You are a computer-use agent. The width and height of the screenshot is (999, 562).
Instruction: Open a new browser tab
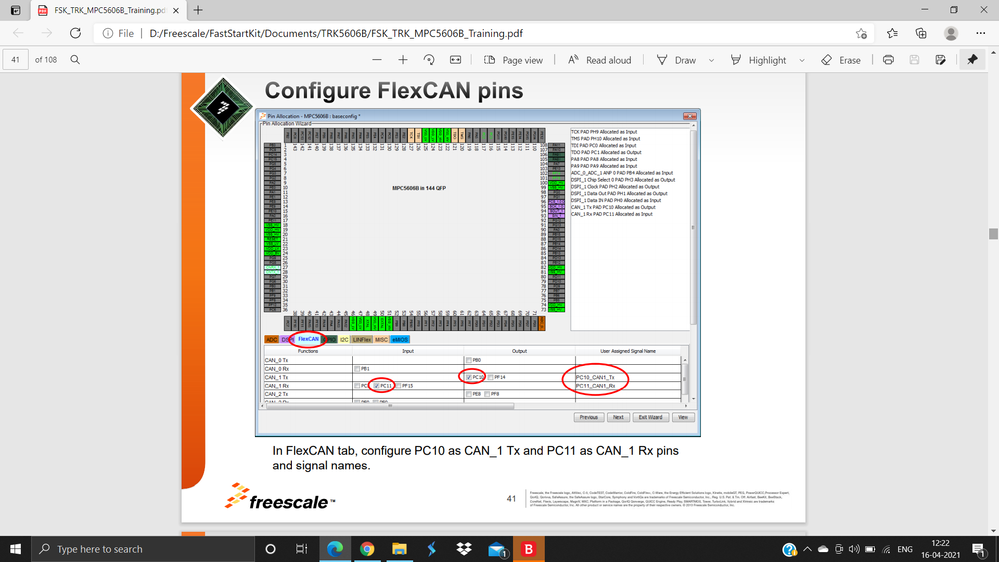[x=198, y=10]
